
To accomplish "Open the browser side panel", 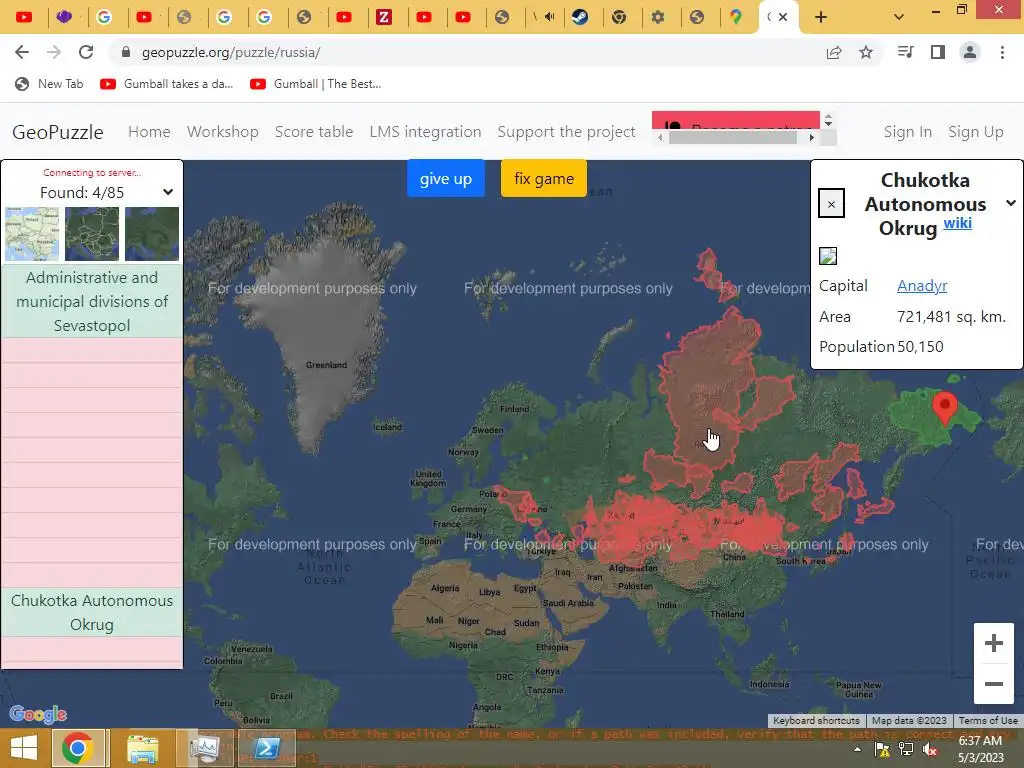I will click(938, 52).
